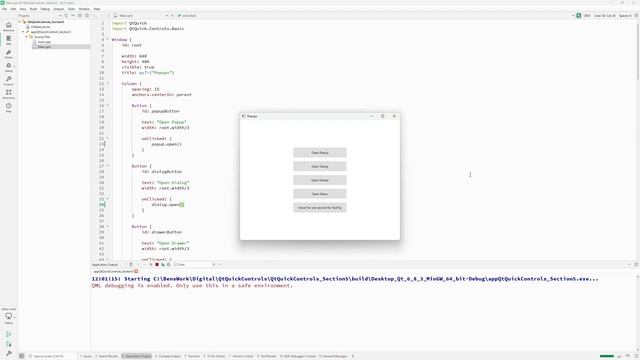Open the Test Results pane tab
This screenshot has height=360, width=640.
(x=267, y=356)
